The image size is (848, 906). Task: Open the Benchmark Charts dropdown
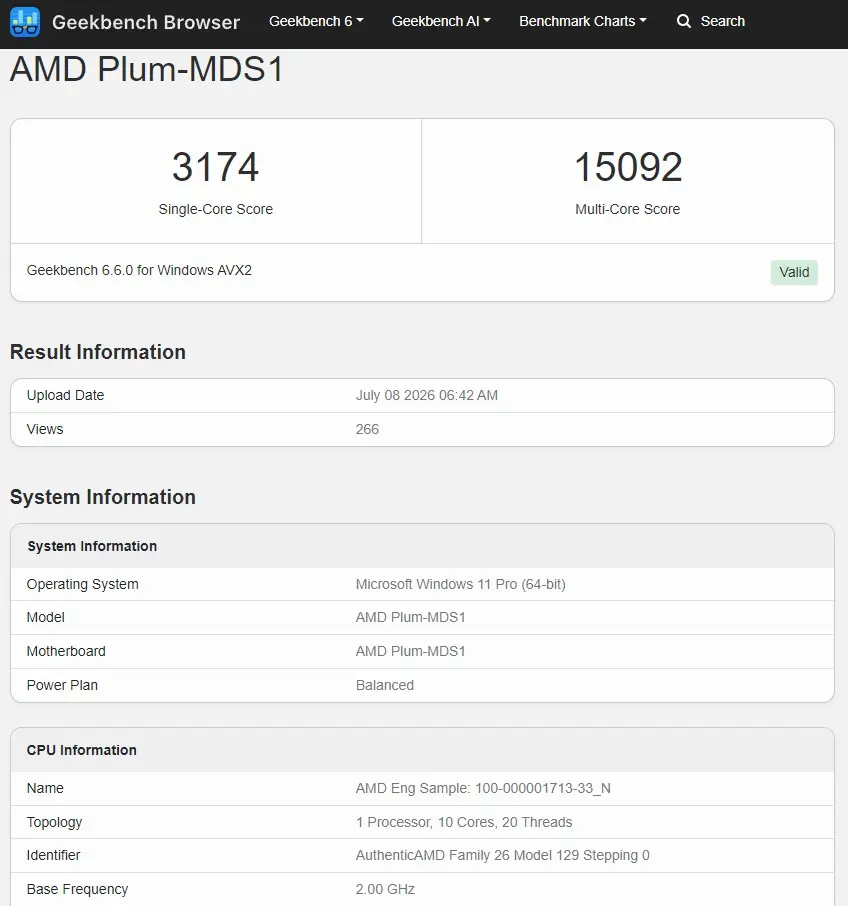[x=582, y=21]
